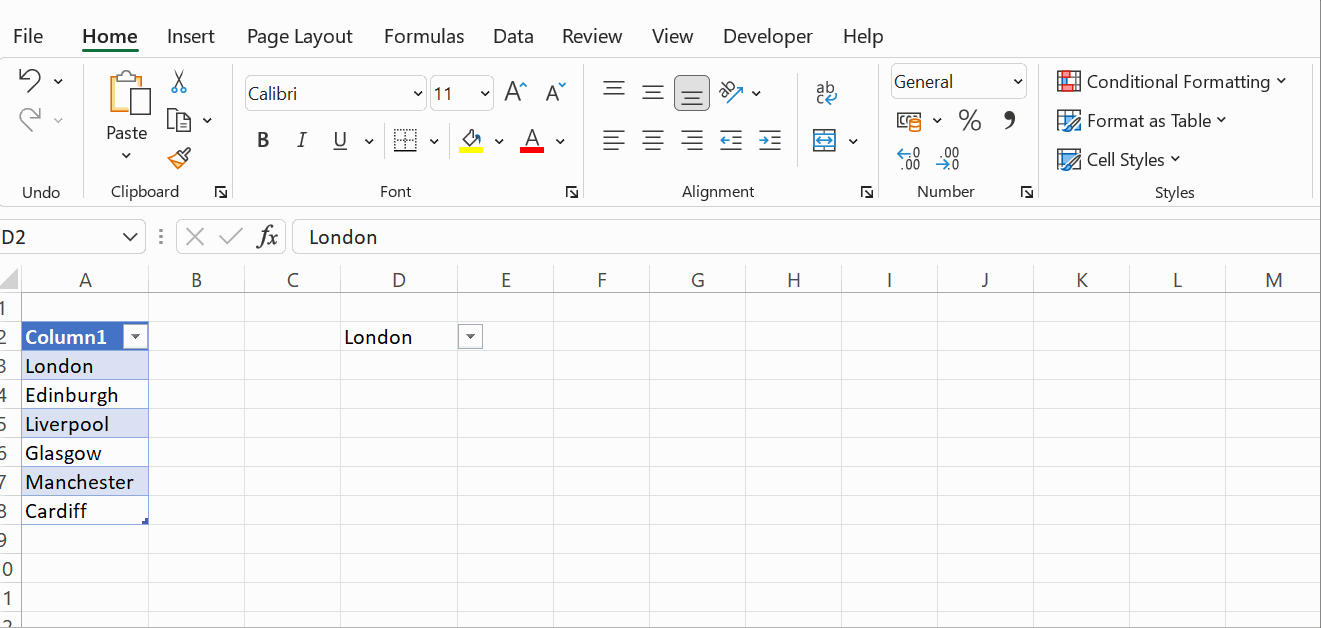The image size is (1321, 628).
Task: Open the Developer ribbon tab
Action: click(x=767, y=36)
